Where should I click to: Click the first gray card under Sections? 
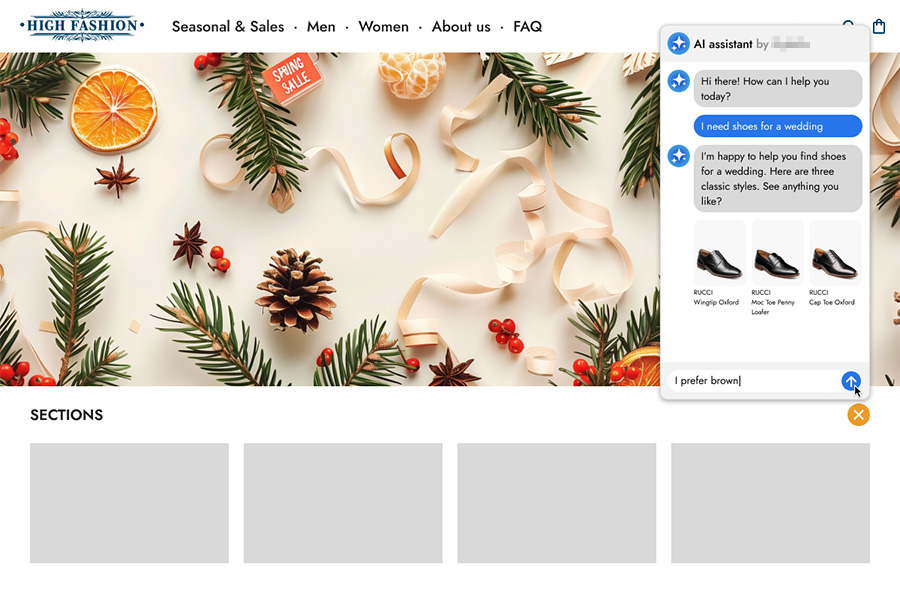click(129, 503)
